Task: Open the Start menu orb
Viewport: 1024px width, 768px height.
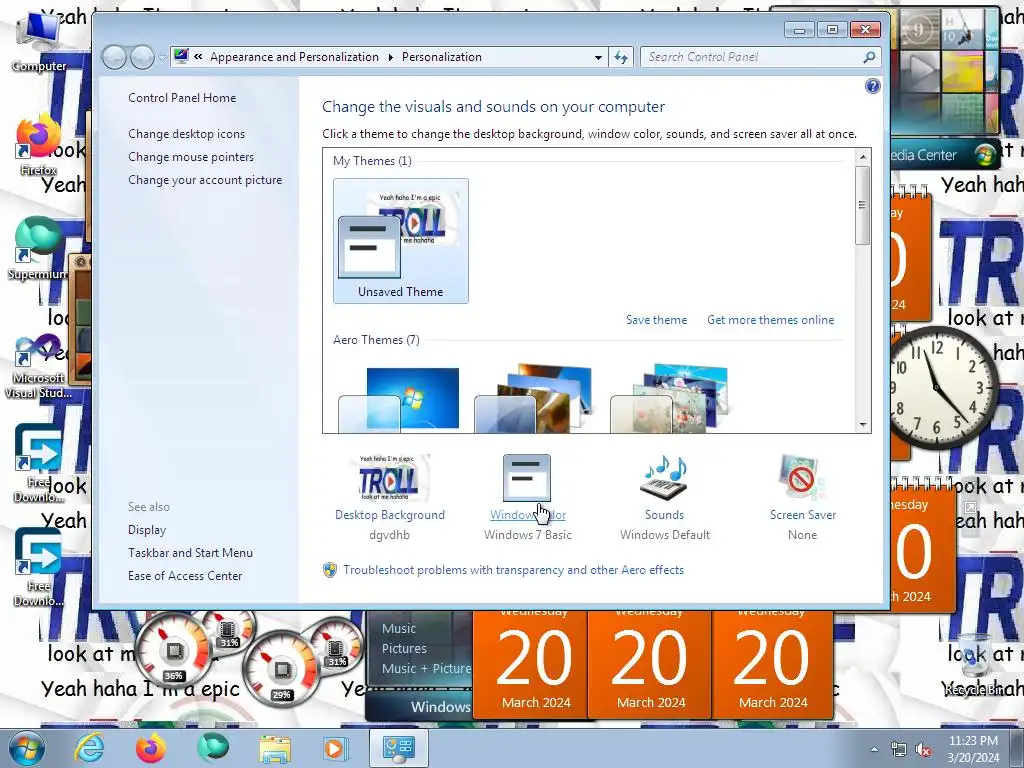Action: [26, 748]
